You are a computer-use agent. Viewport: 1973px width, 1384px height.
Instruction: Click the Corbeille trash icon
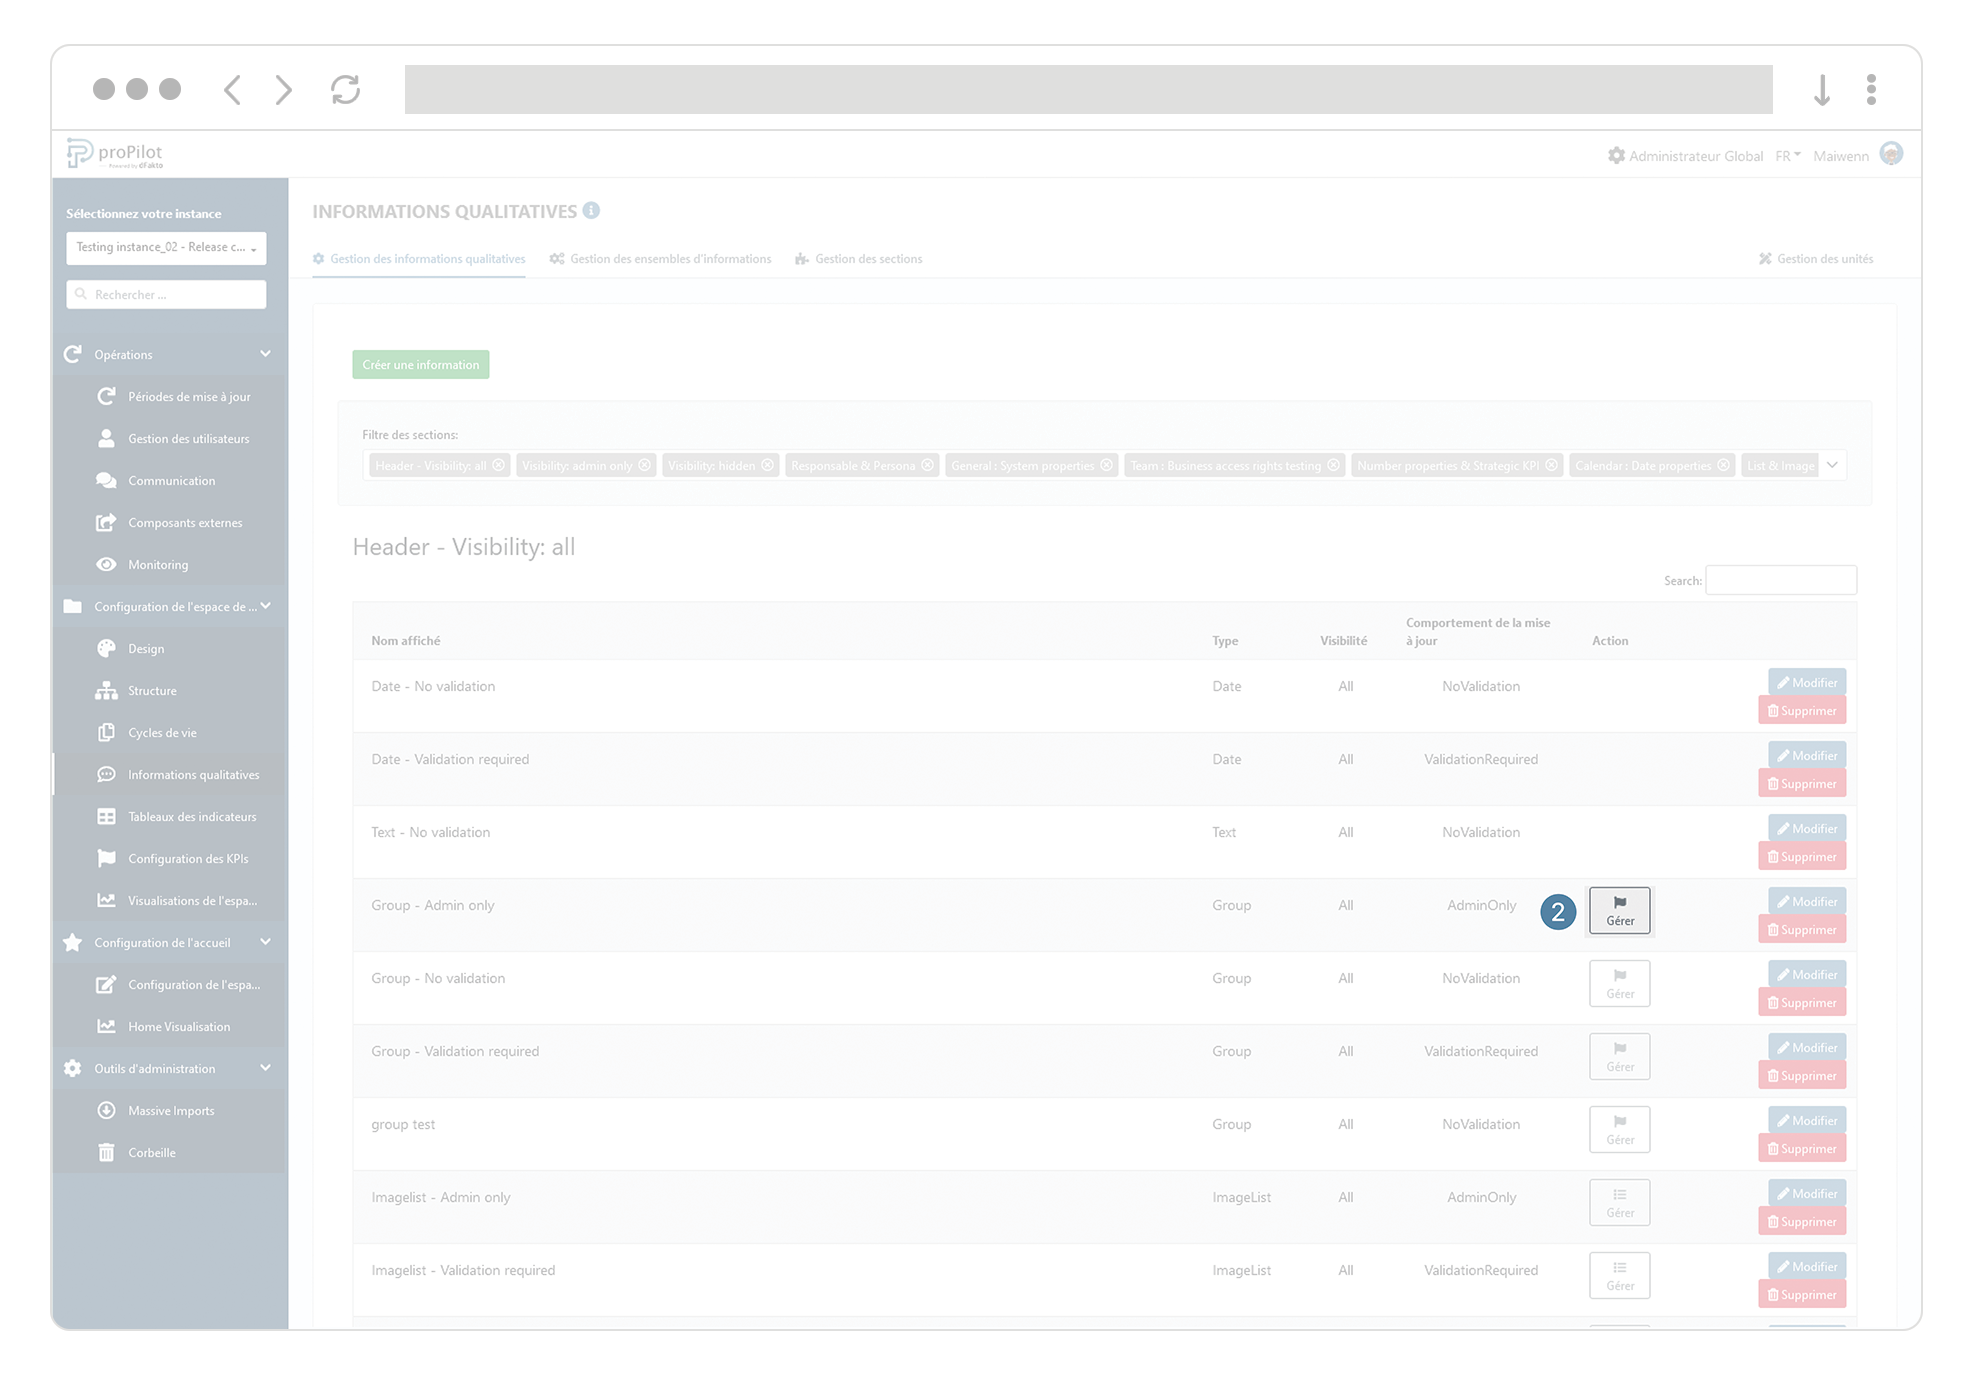click(106, 1152)
